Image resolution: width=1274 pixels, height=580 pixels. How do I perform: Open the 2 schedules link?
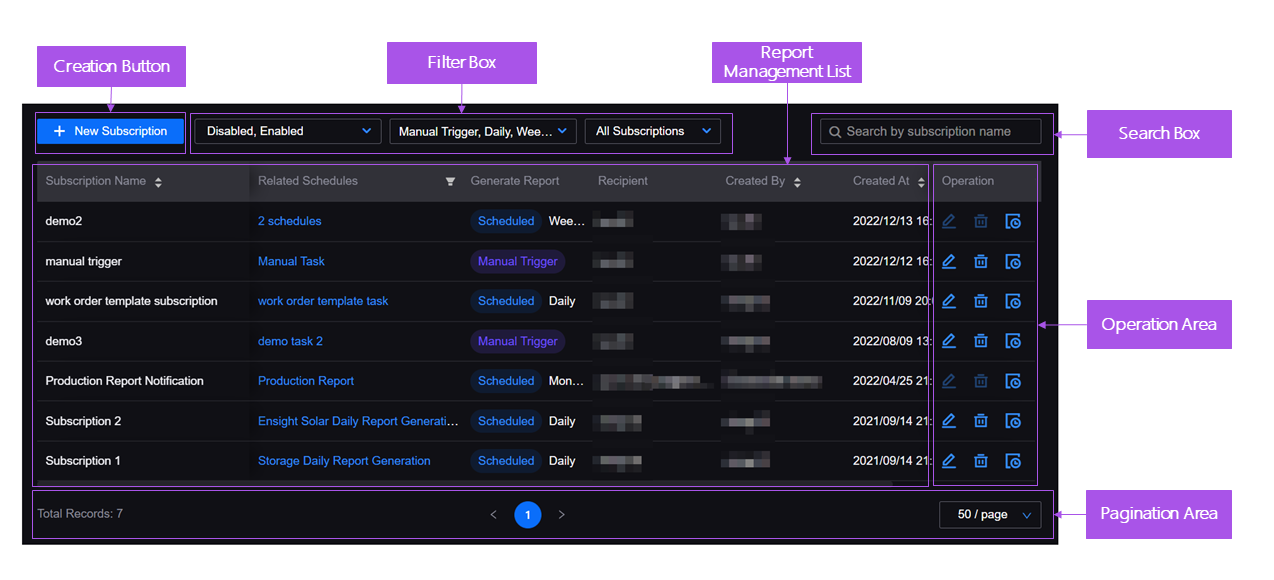tap(289, 221)
